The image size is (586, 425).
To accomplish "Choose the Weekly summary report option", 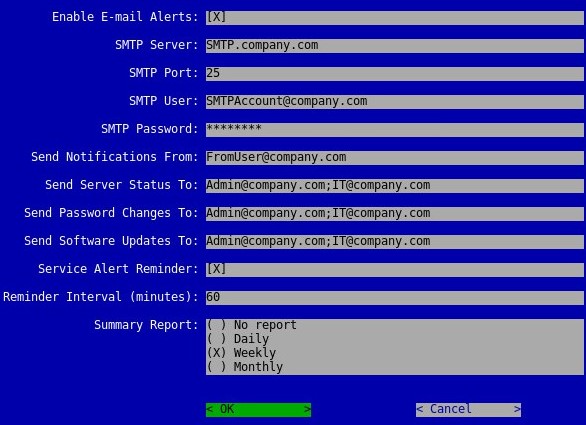I will click(241, 353).
